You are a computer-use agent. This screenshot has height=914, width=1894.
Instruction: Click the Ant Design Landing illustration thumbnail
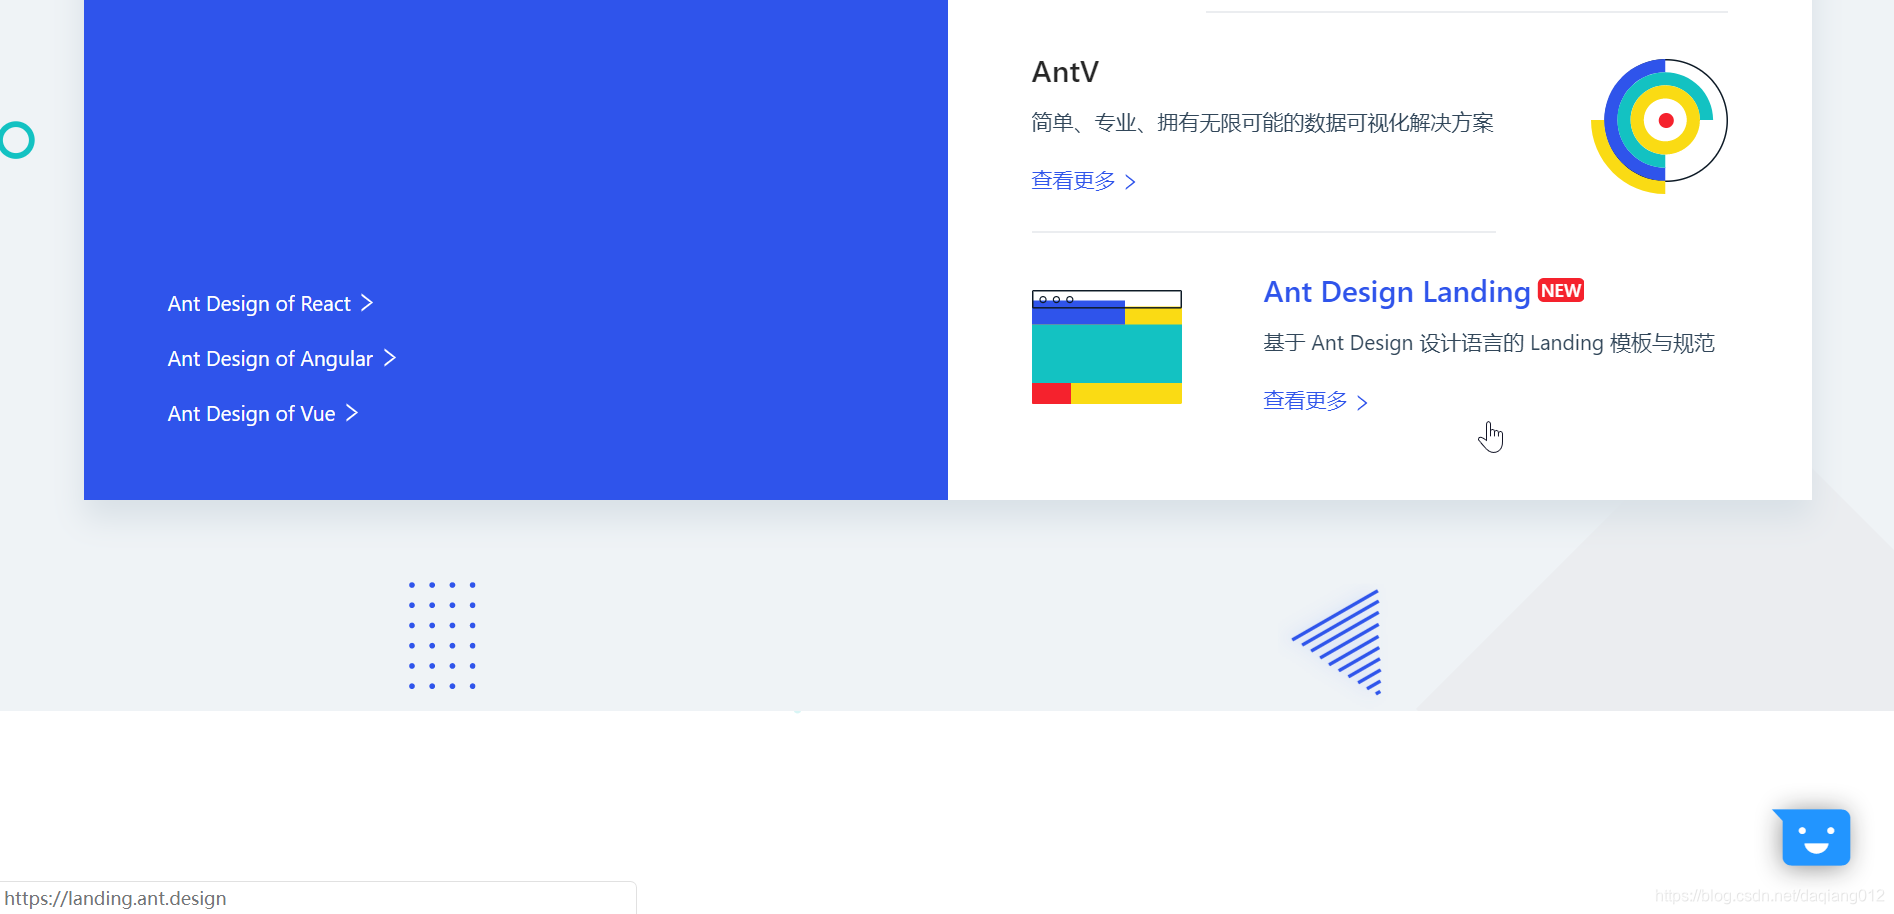point(1107,347)
